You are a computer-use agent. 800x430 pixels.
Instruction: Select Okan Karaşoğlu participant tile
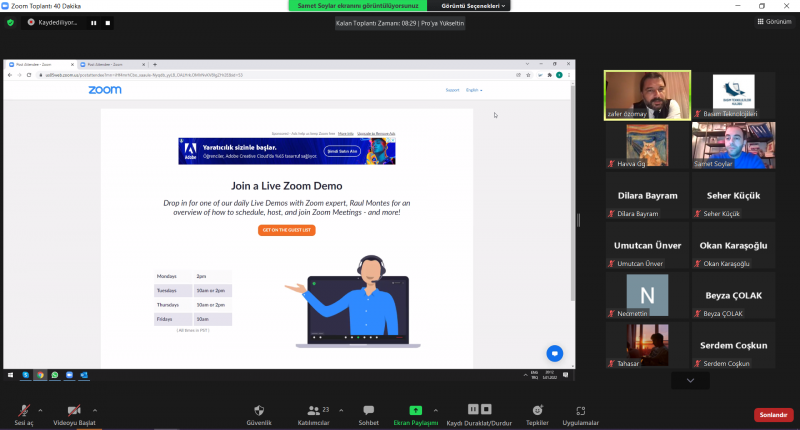coord(734,245)
